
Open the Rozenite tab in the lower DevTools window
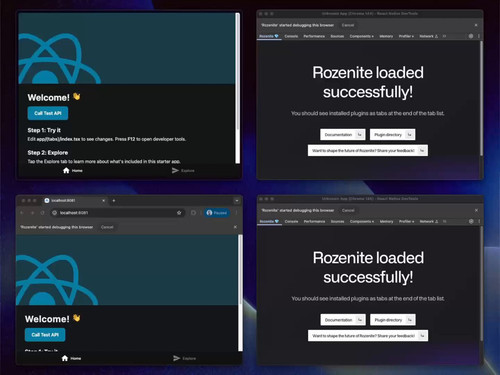[269, 221]
